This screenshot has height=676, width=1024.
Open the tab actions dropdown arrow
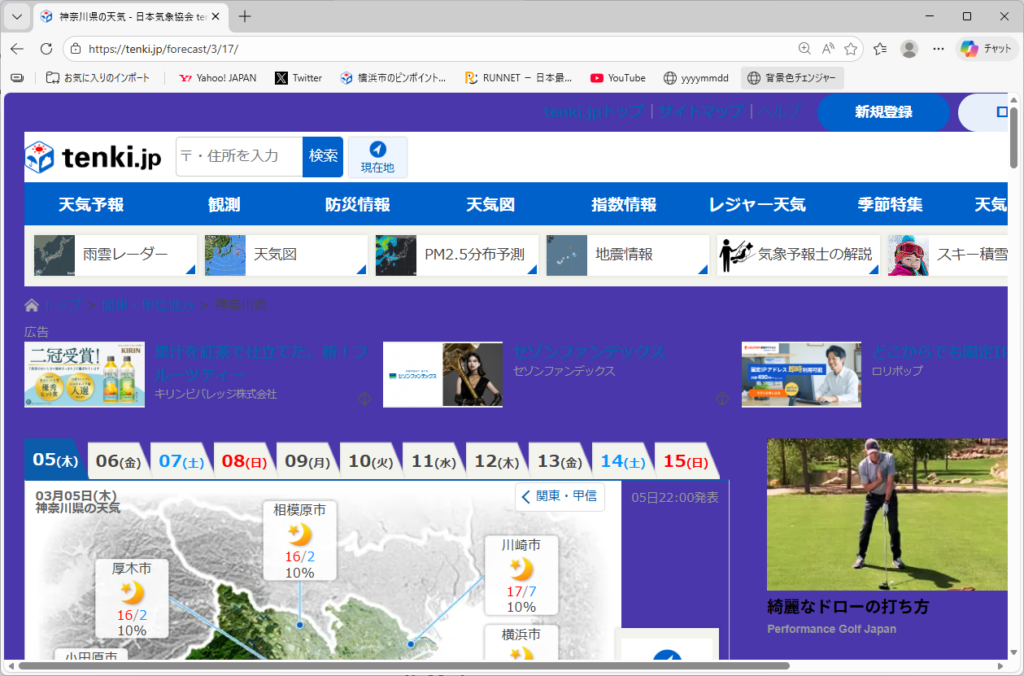(17, 16)
